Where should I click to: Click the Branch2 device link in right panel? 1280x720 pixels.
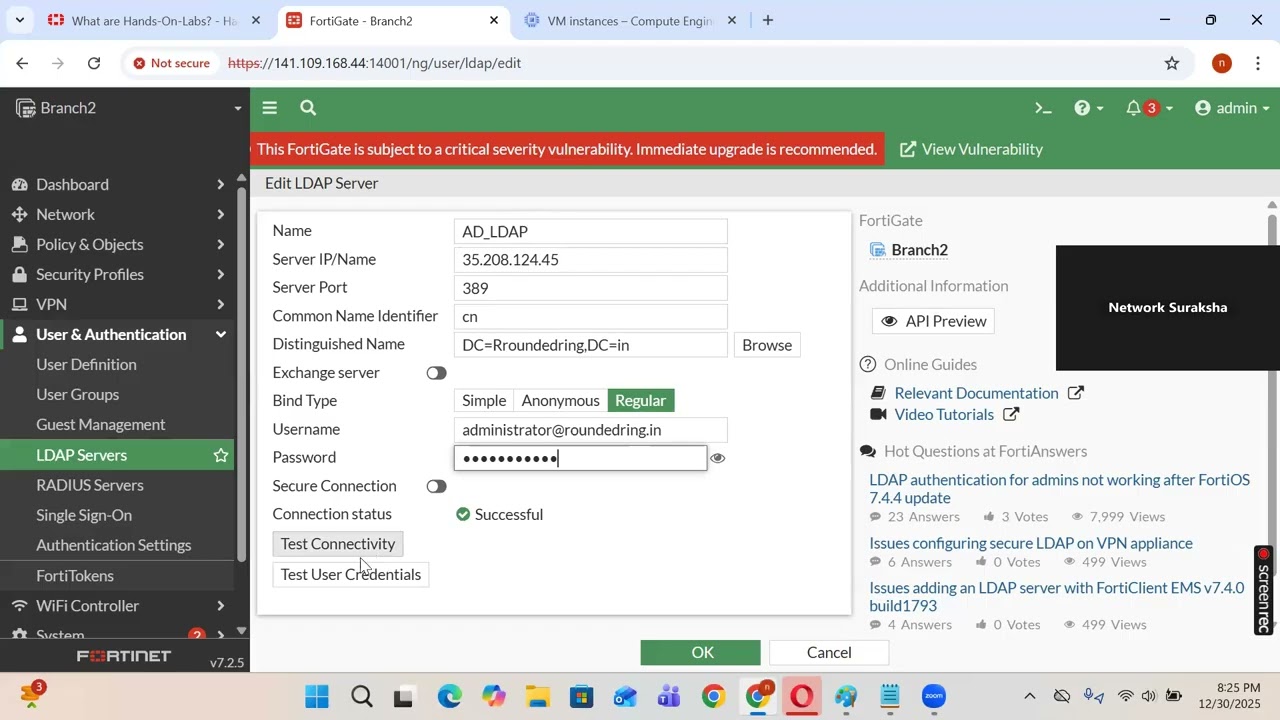[919, 250]
